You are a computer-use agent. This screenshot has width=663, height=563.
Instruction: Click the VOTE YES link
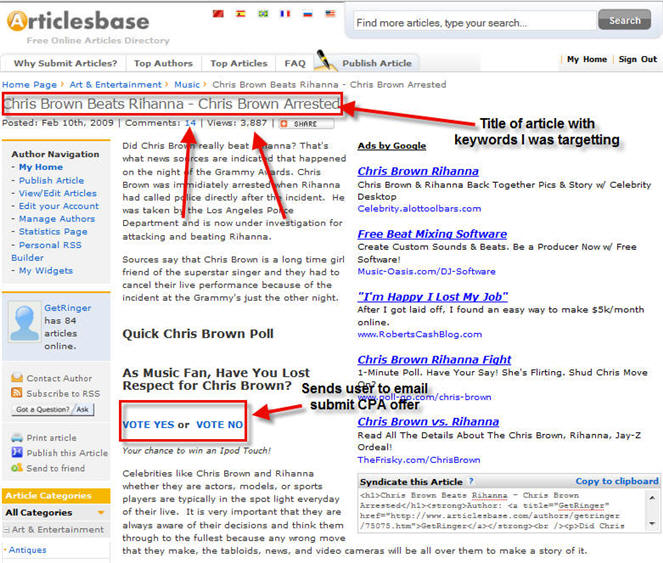tap(148, 425)
